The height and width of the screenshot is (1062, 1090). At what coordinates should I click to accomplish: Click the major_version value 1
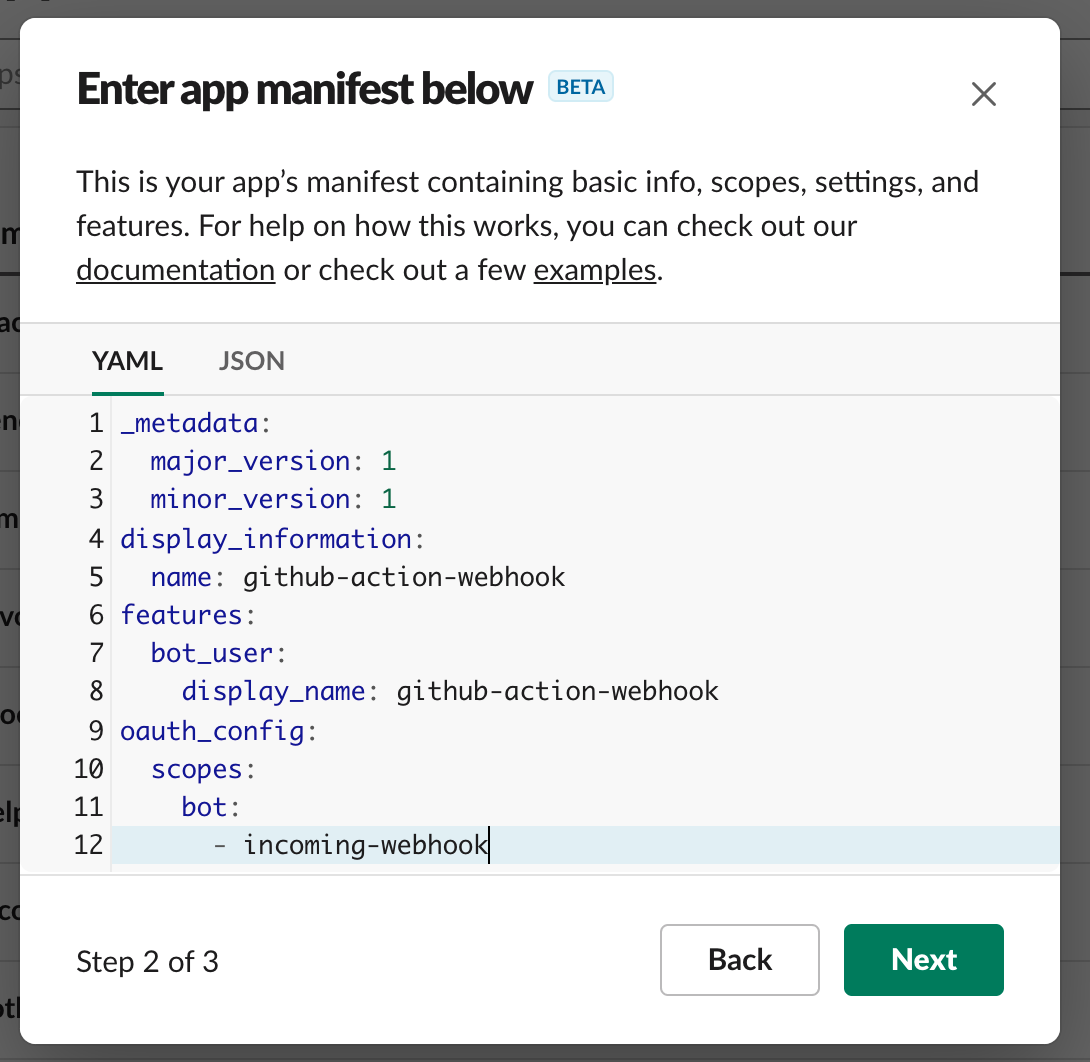[x=388, y=461]
